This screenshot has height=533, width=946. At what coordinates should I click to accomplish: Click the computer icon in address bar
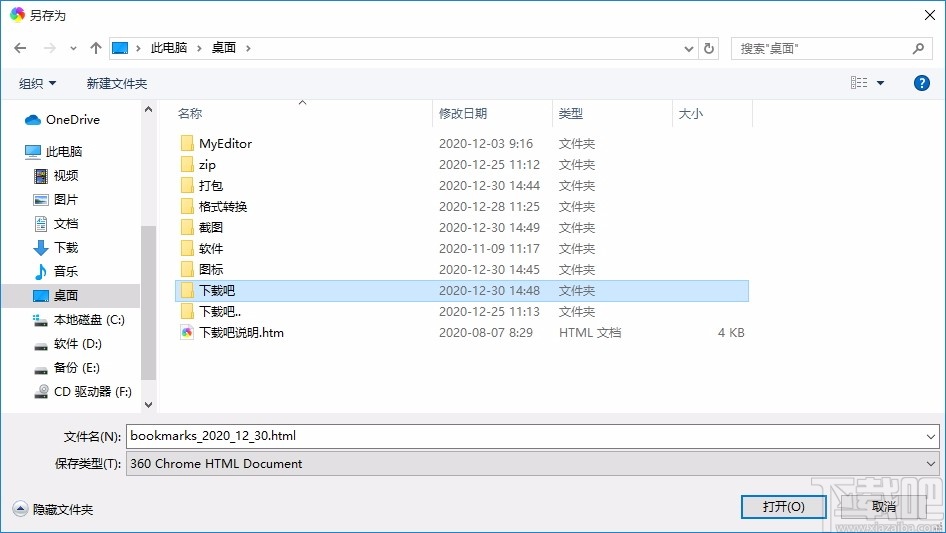(x=120, y=48)
